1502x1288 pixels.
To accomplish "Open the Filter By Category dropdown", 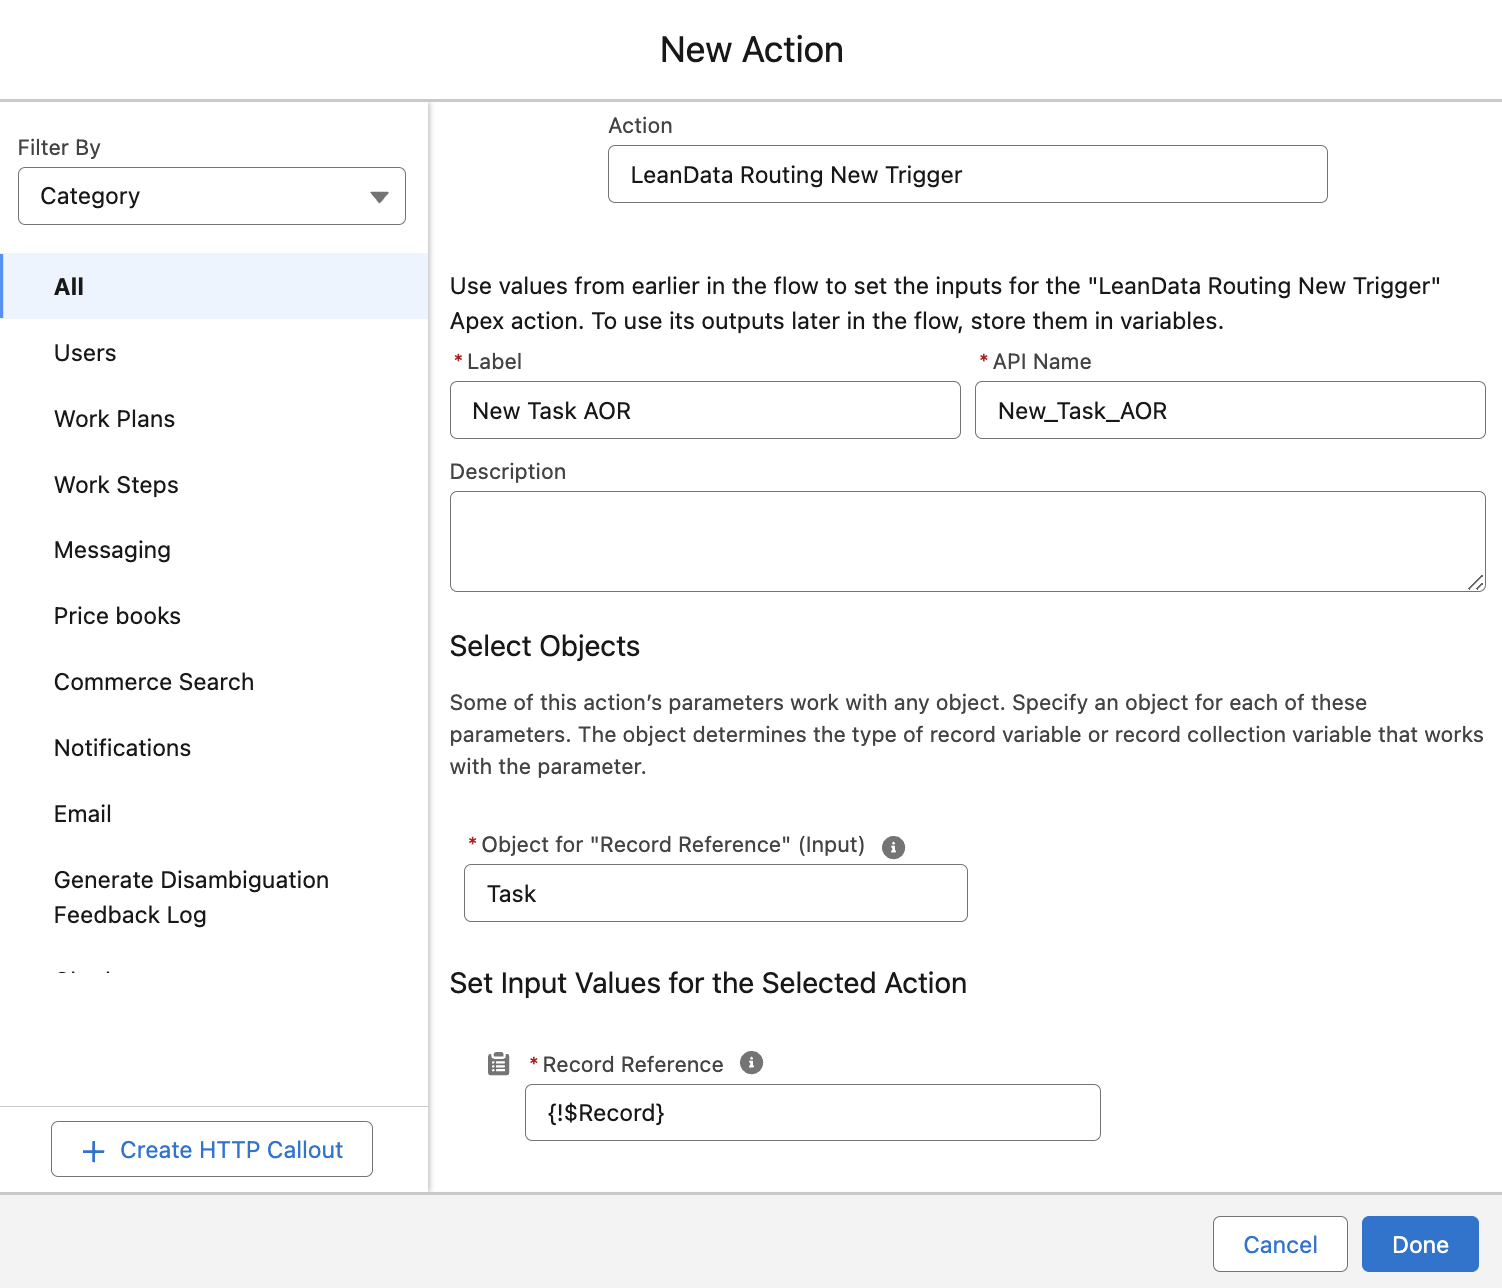I will (211, 196).
